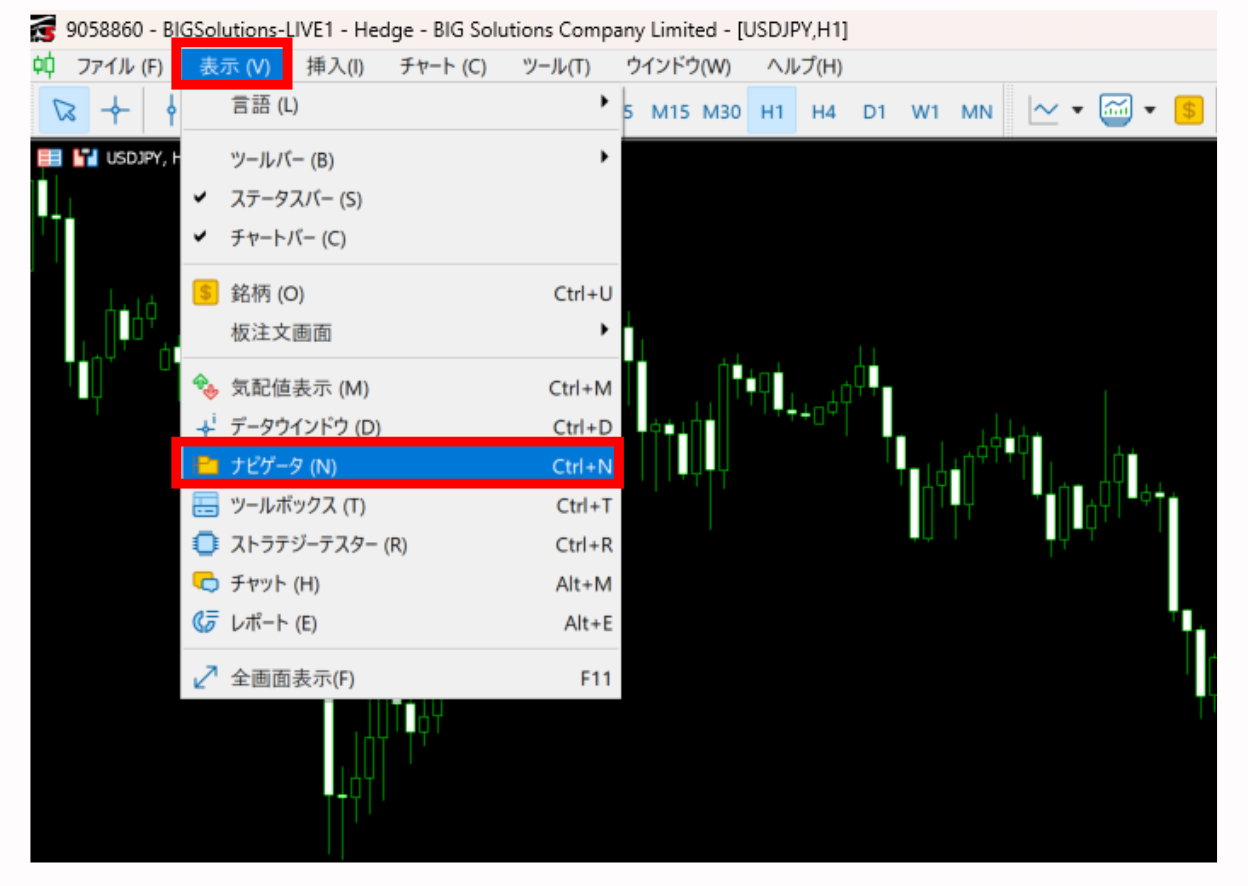The height and width of the screenshot is (886, 1248).
Task: Click the gold dollar symbols toolbar icon
Action: tap(1188, 111)
